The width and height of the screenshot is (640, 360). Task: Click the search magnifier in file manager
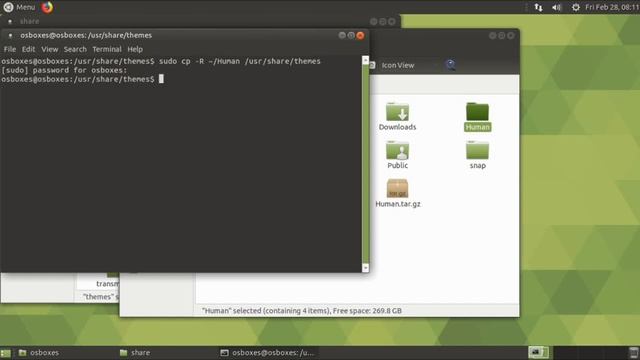click(451, 65)
